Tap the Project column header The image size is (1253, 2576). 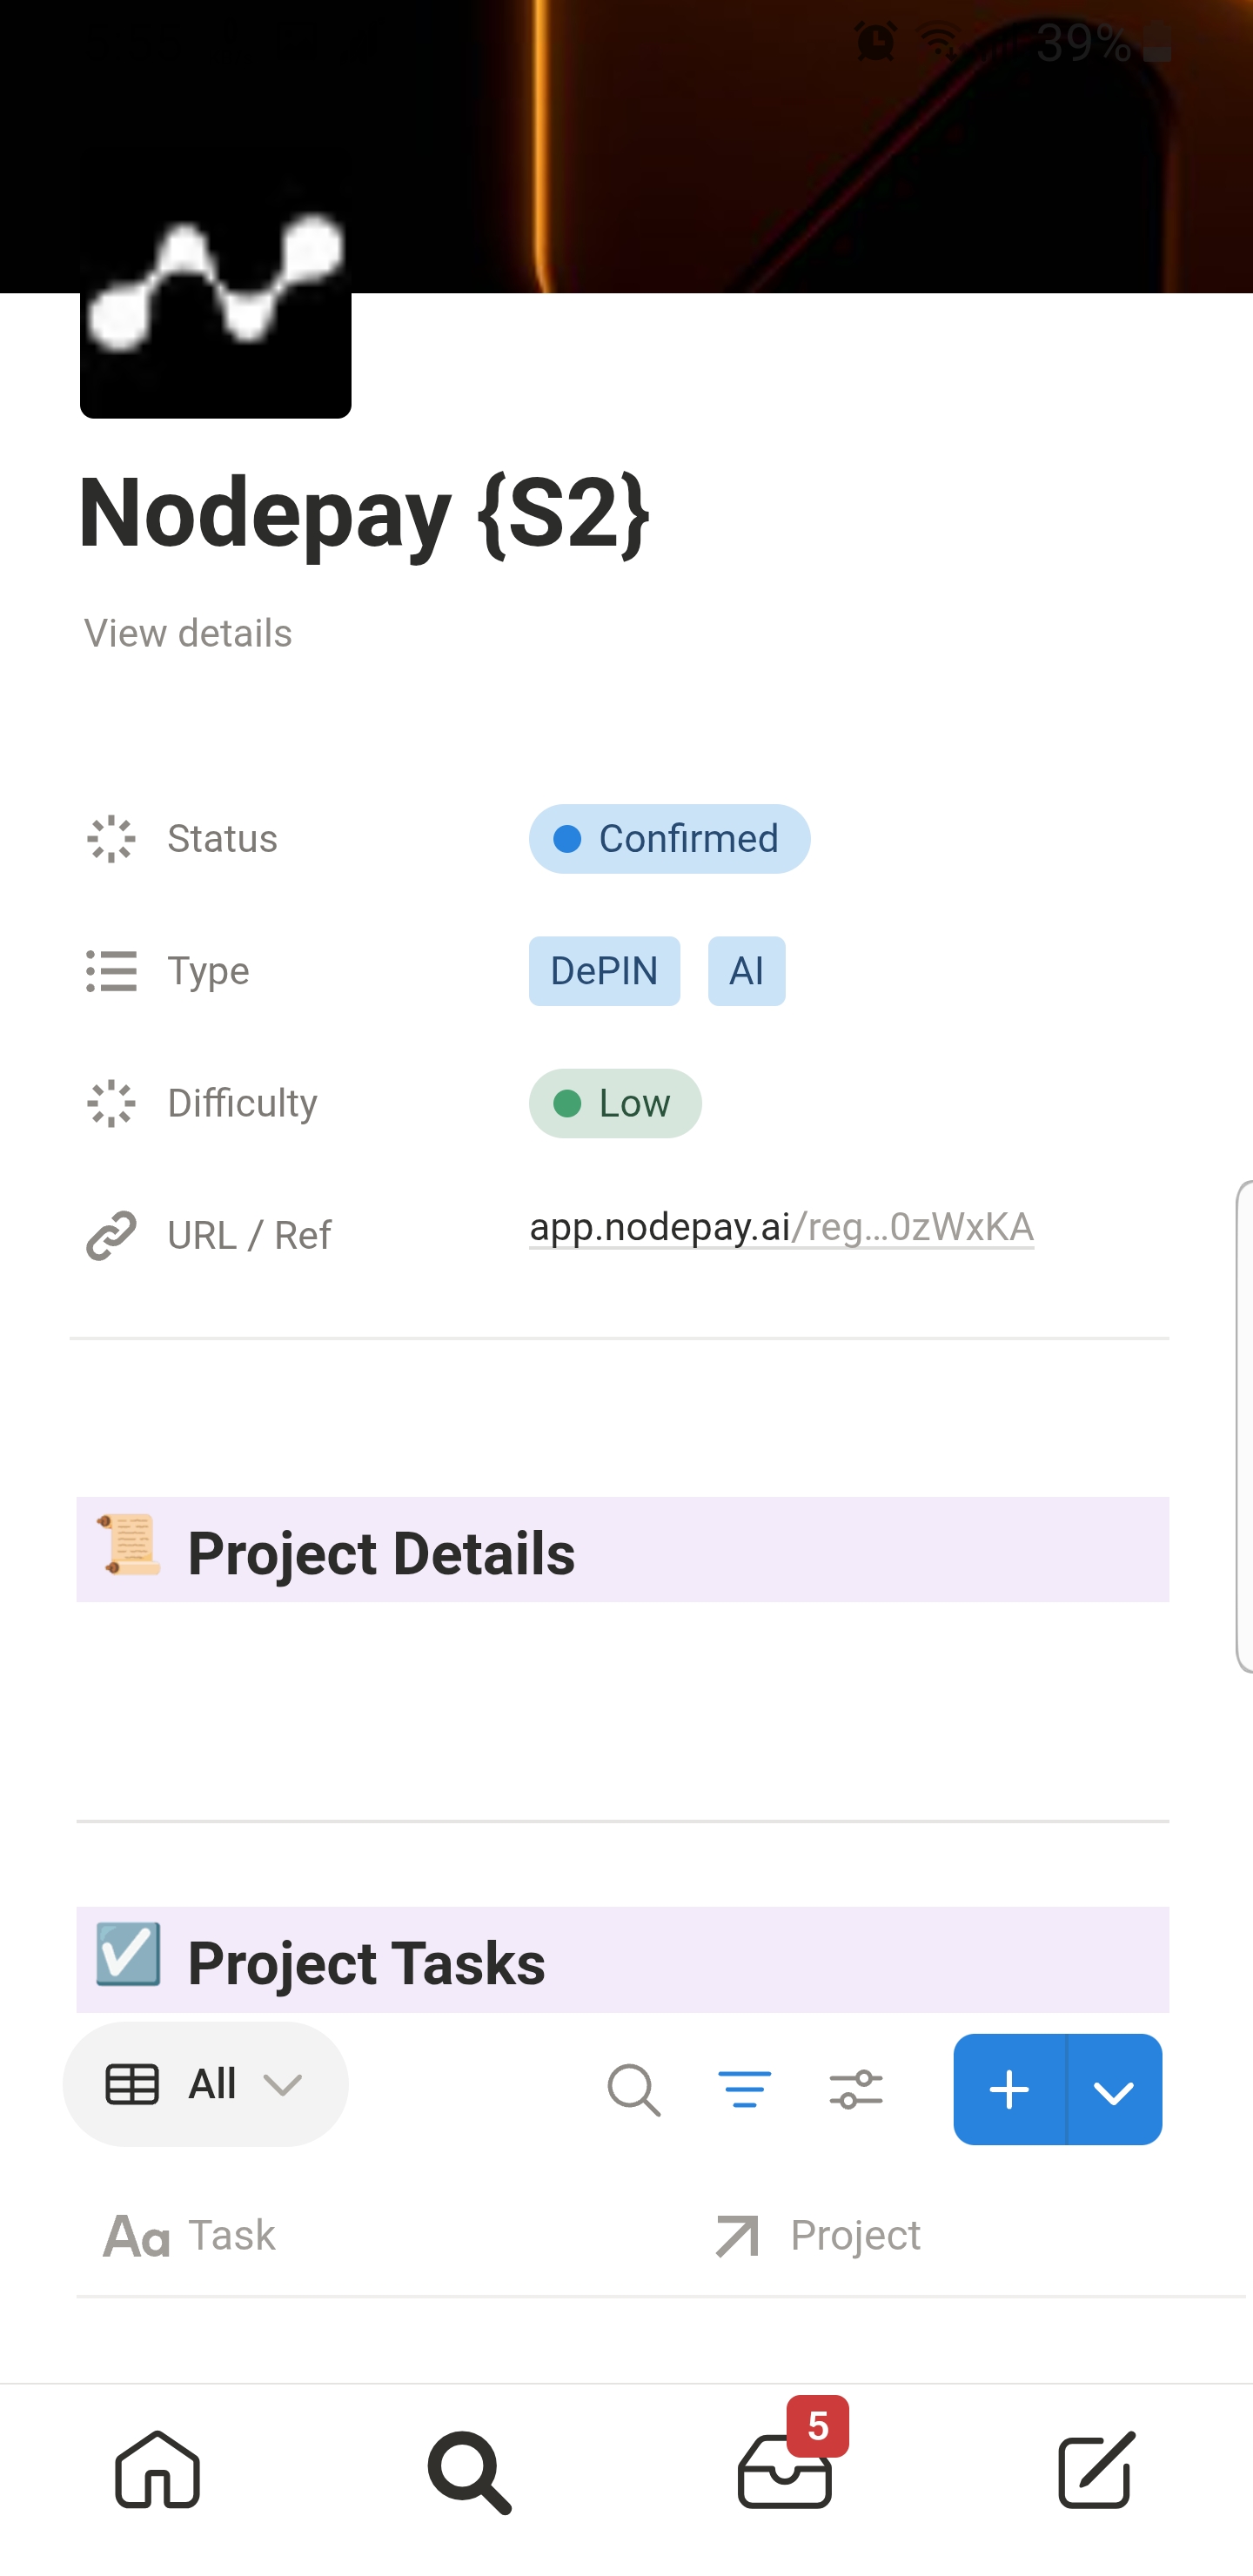tap(818, 2236)
